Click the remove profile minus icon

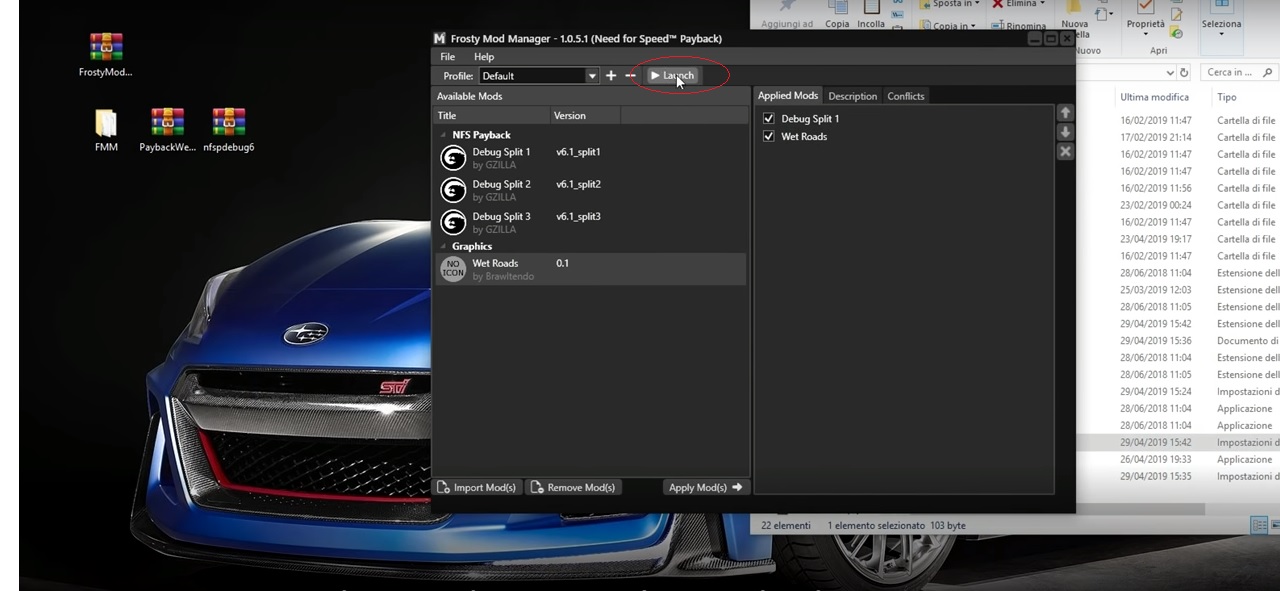pyautogui.click(x=630, y=76)
